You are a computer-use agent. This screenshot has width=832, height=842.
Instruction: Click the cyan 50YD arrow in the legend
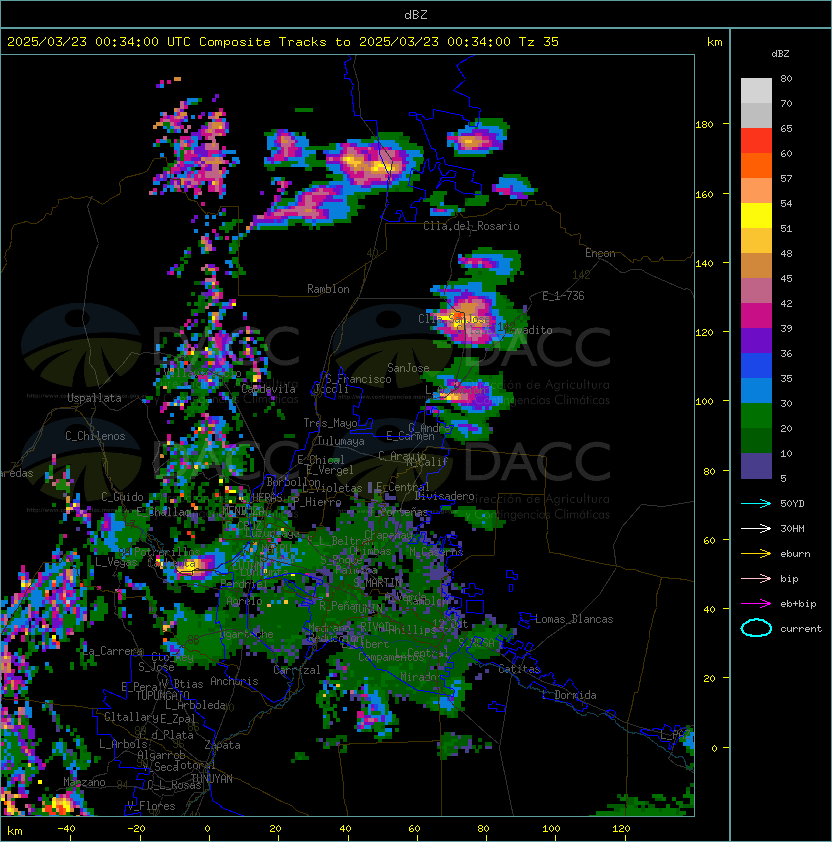click(756, 504)
